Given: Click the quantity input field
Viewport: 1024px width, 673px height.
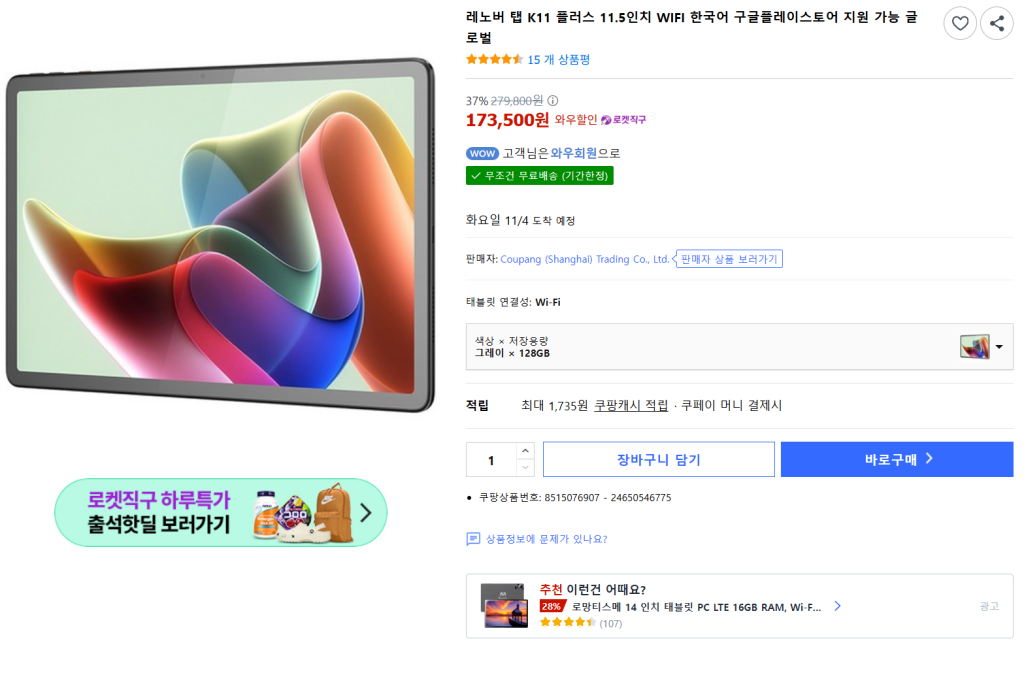Looking at the screenshot, I should 491,460.
